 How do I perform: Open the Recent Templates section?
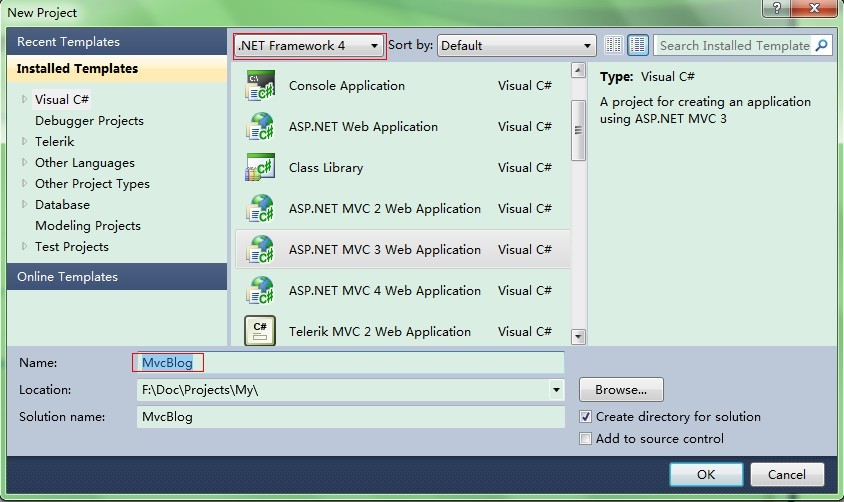pyautogui.click(x=117, y=41)
